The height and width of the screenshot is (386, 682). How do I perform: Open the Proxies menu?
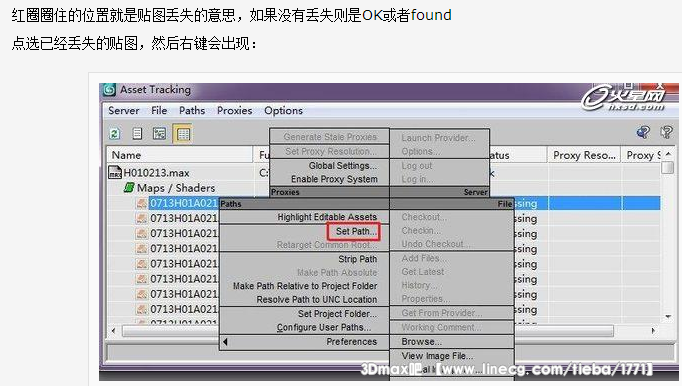234,111
